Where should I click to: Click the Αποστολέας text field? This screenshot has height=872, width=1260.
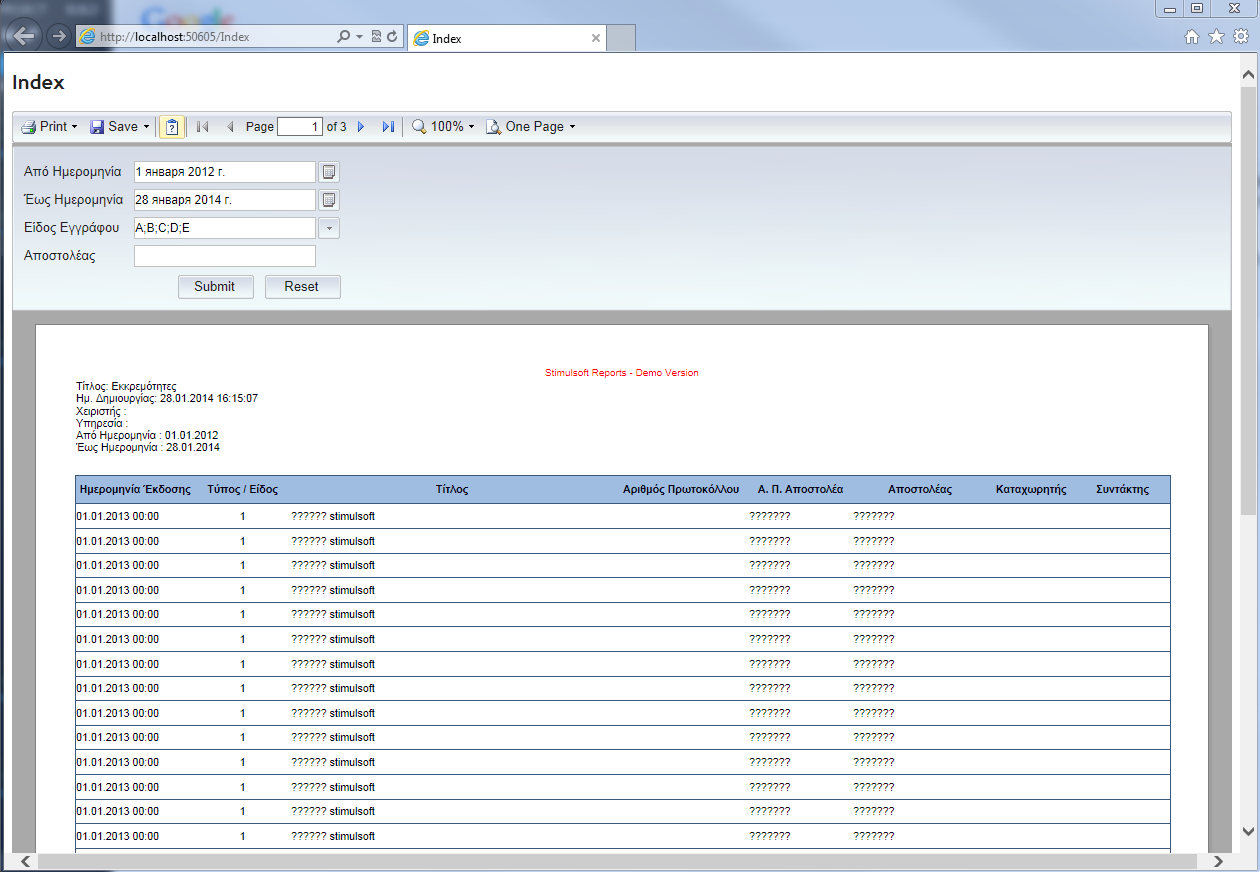(x=225, y=256)
